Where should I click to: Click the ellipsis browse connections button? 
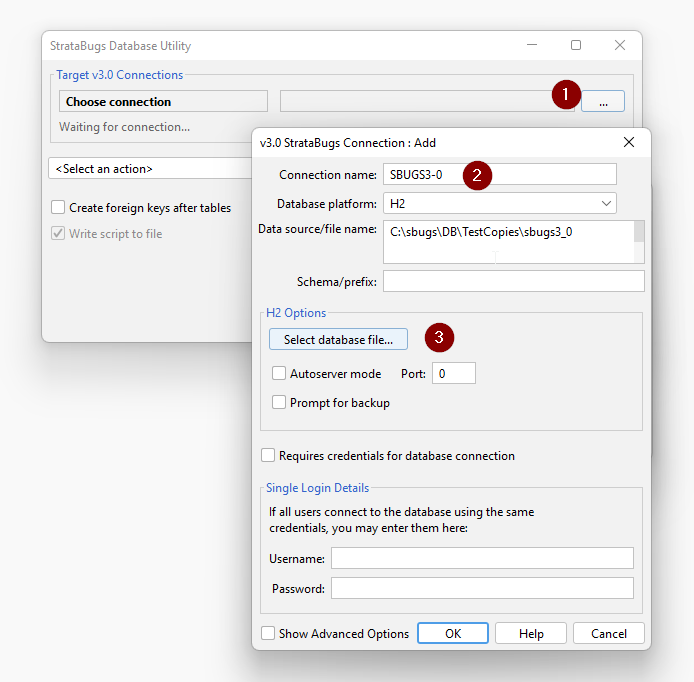(602, 101)
